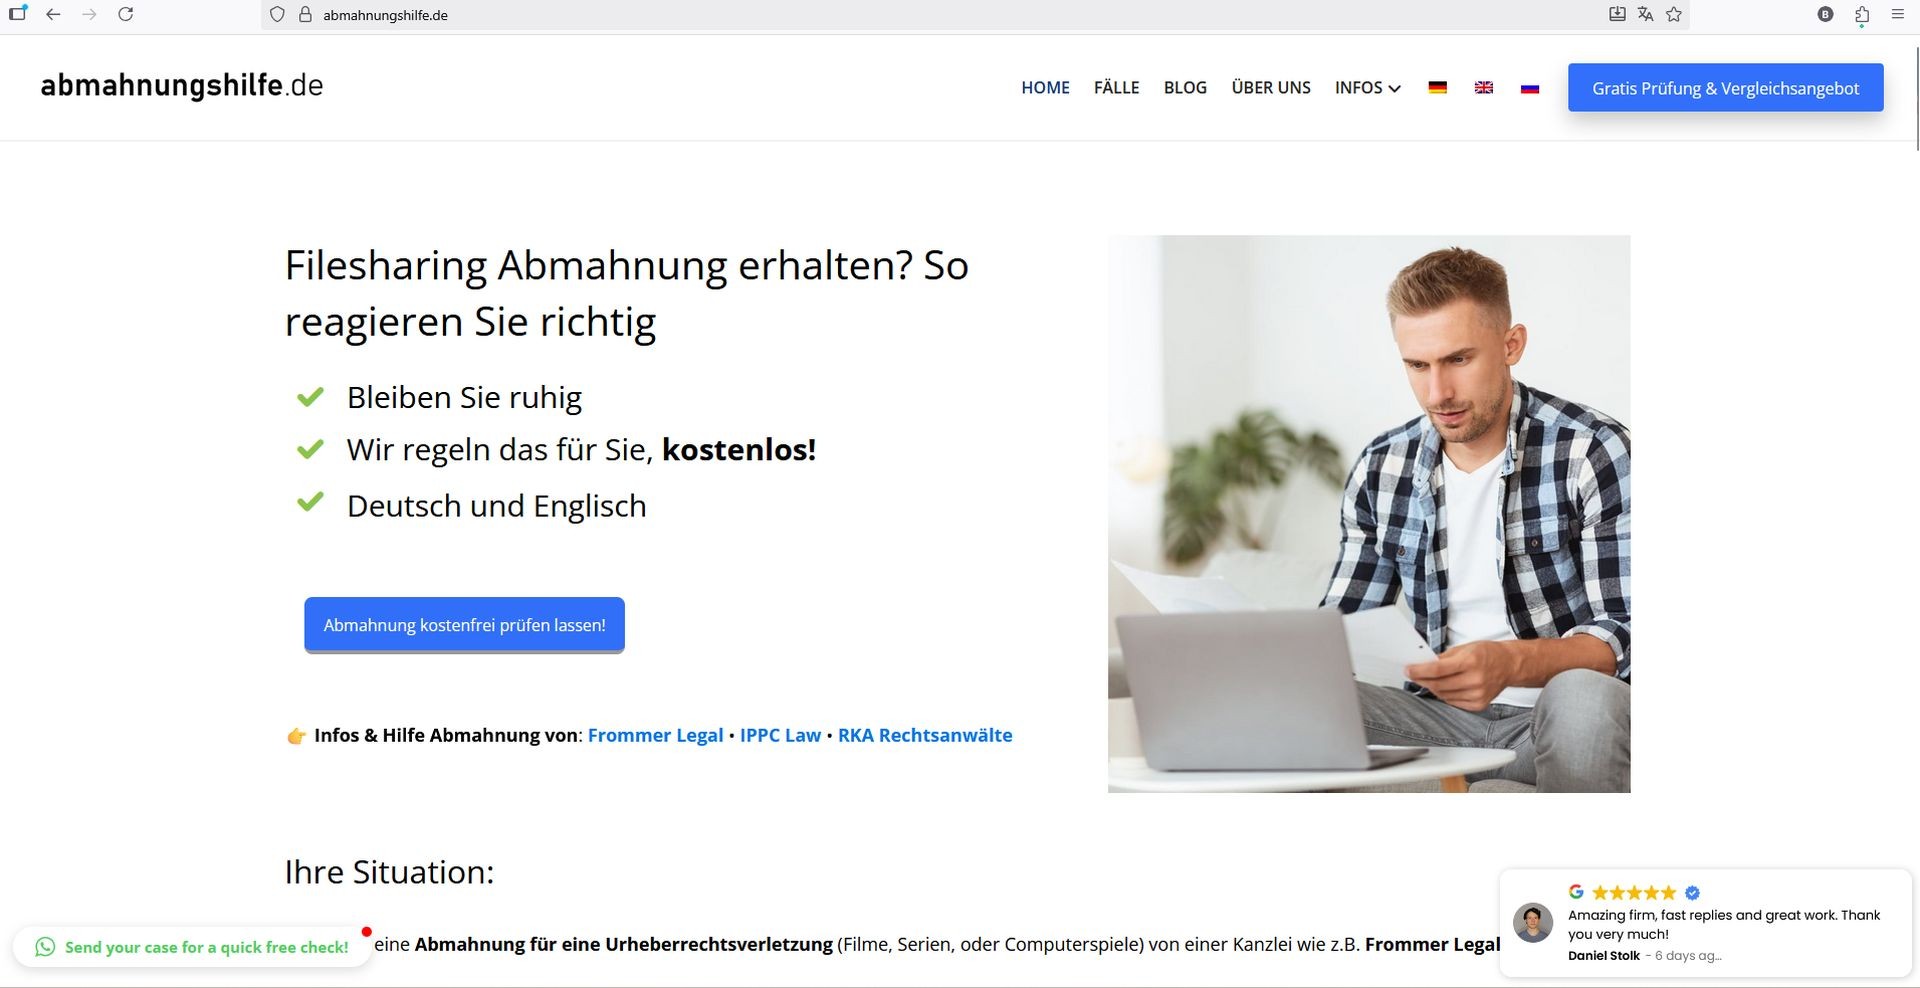Expand the INFOS dropdown menu

tap(1367, 88)
